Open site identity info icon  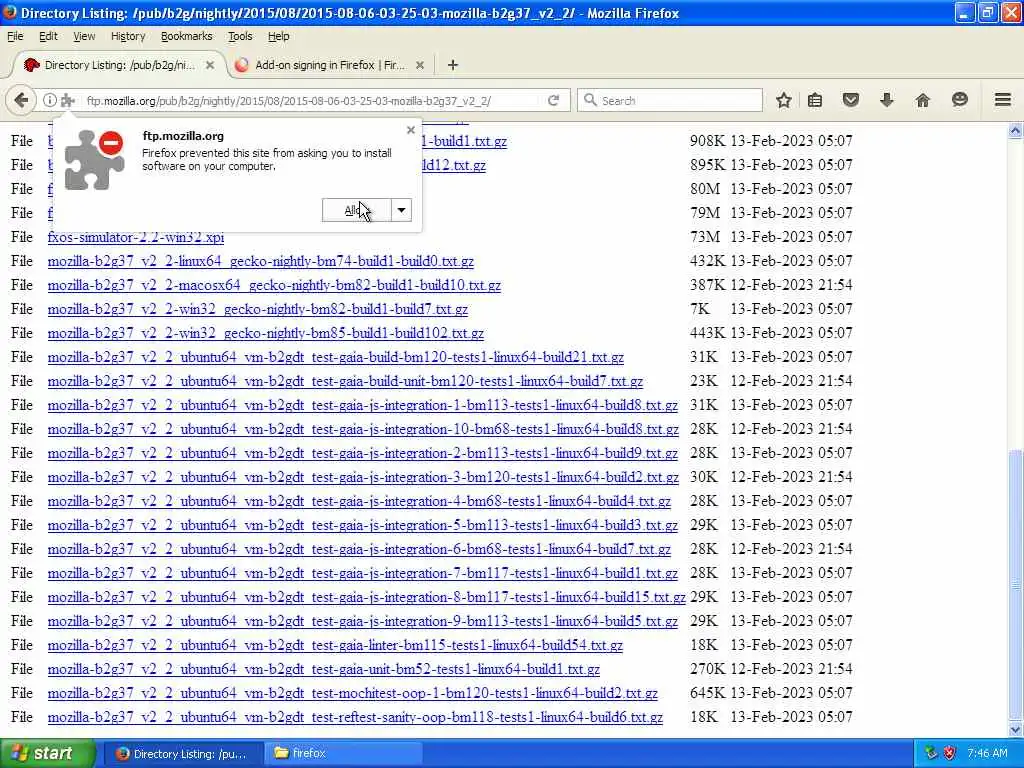pos(50,101)
